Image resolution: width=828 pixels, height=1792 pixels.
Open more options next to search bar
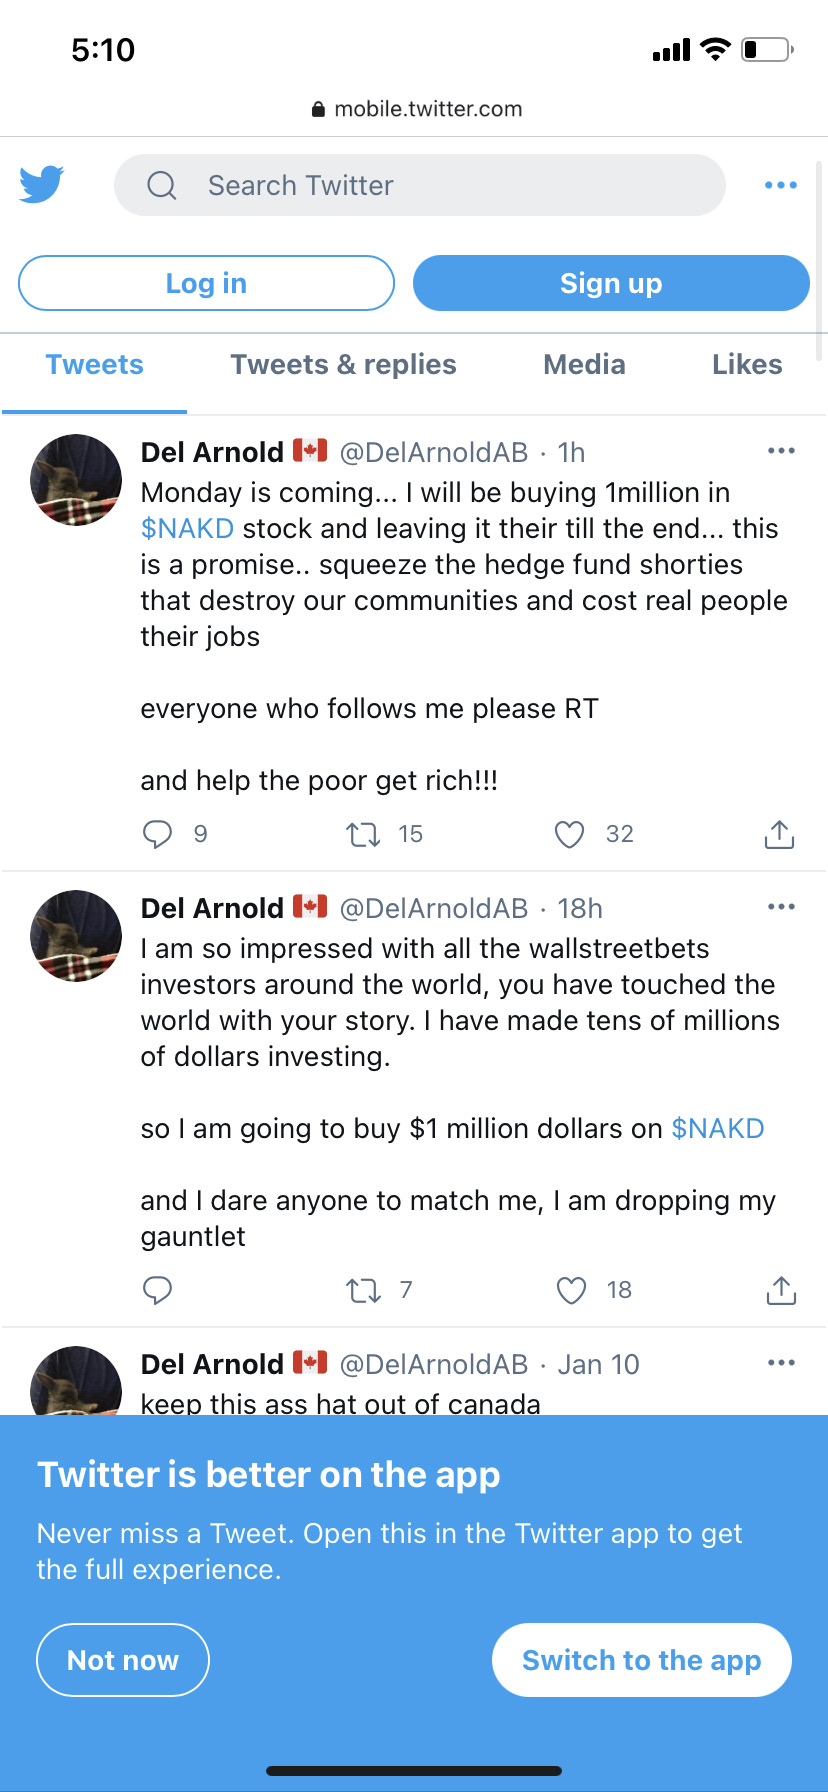tap(781, 185)
